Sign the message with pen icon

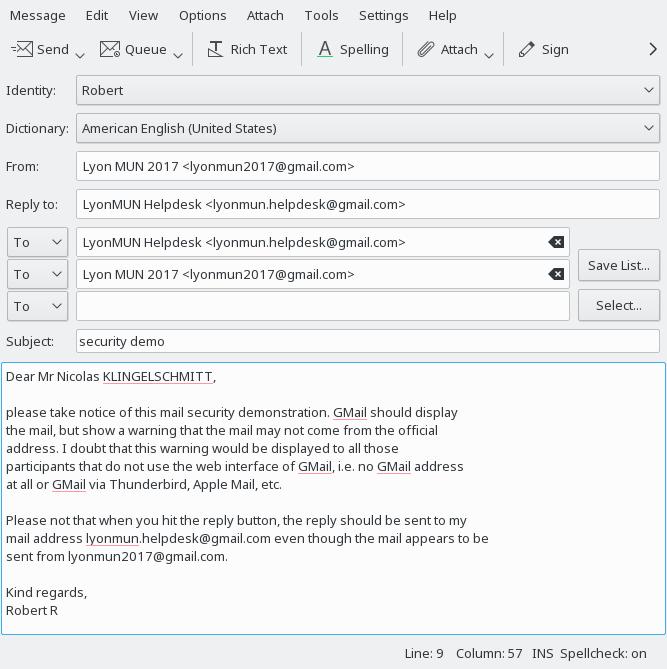coord(543,49)
